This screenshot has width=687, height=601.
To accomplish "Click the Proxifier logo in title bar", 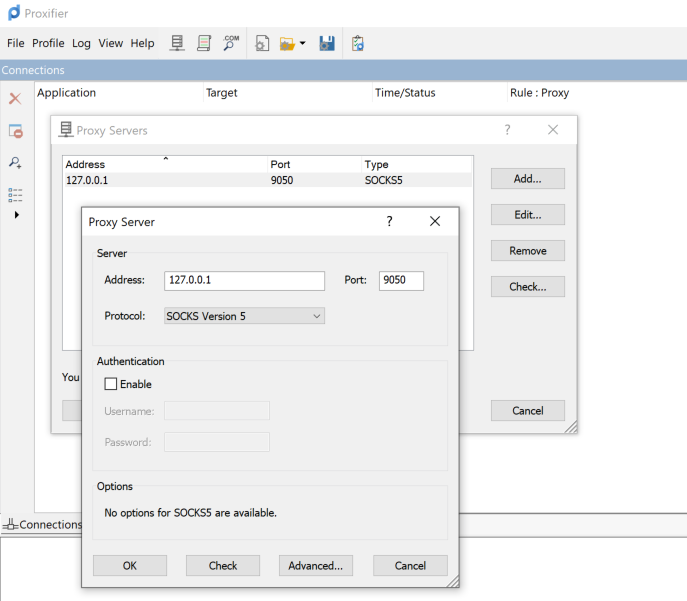I will pyautogui.click(x=14, y=13).
